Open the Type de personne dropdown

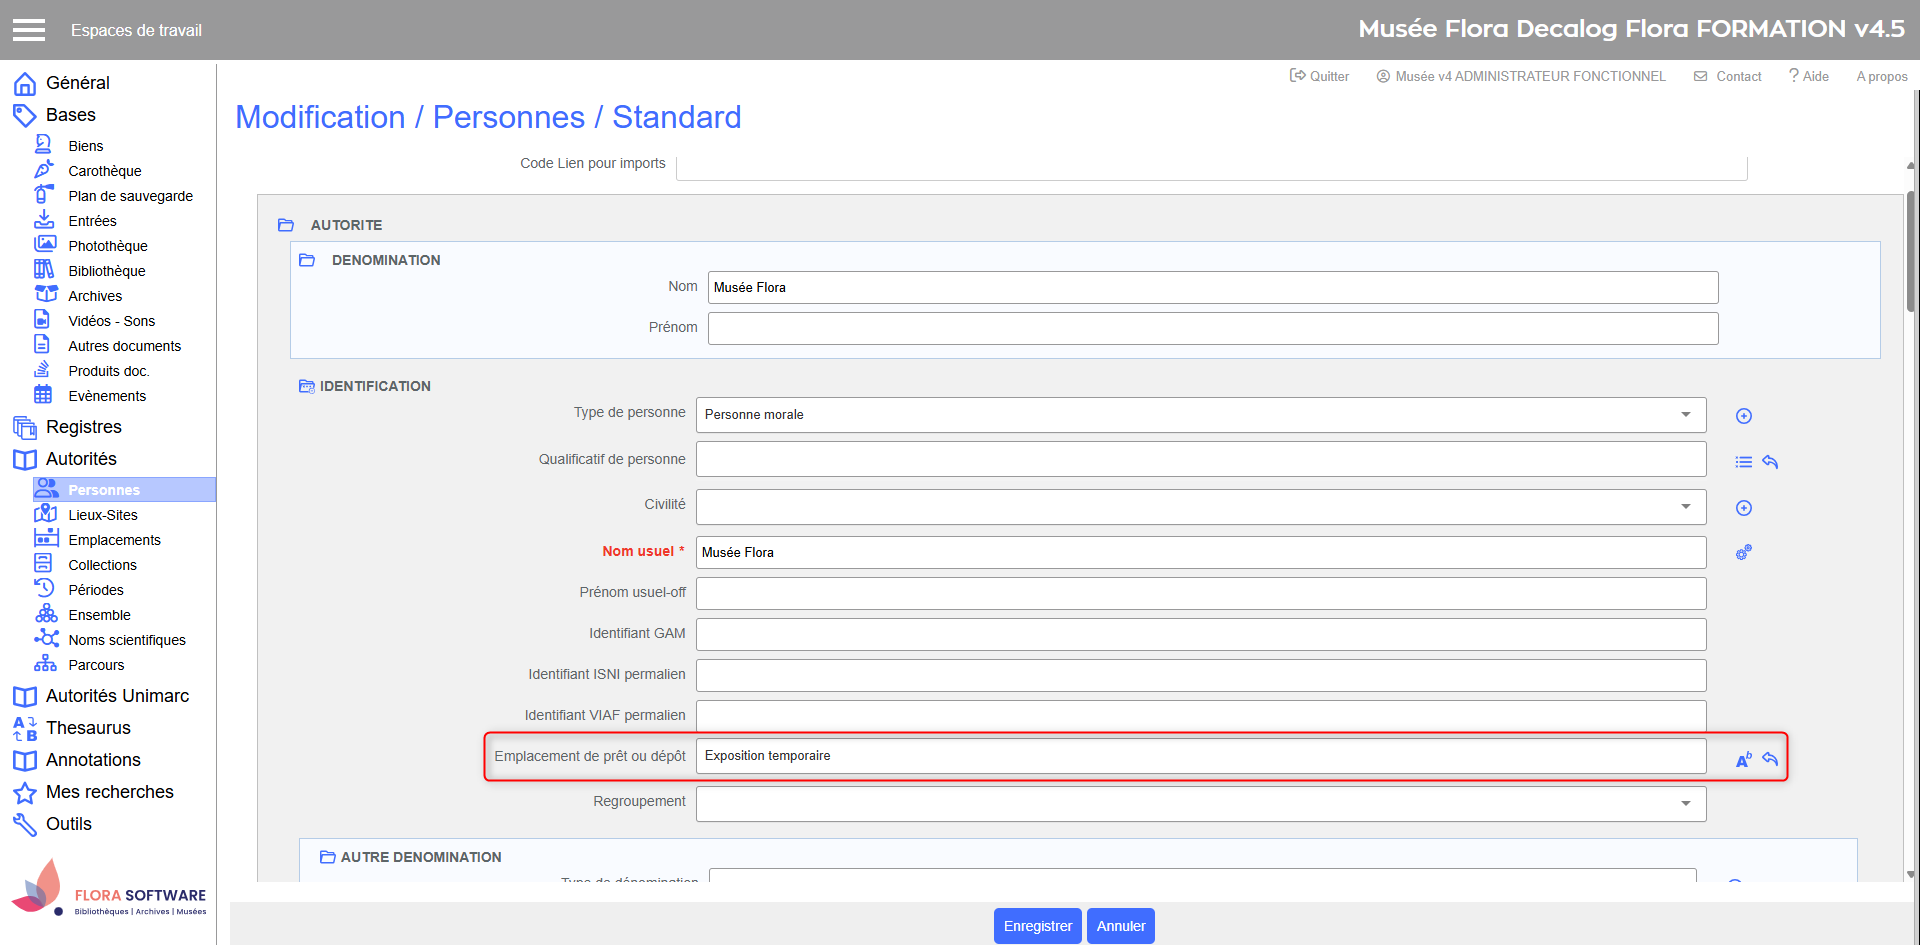[x=1685, y=415]
